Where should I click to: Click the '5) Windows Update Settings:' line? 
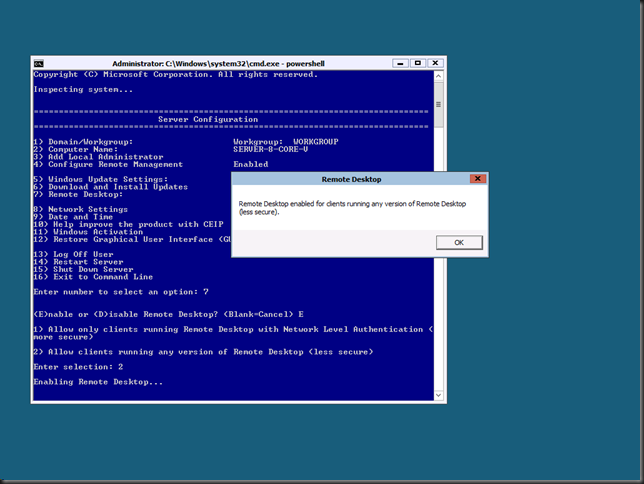tap(101, 180)
